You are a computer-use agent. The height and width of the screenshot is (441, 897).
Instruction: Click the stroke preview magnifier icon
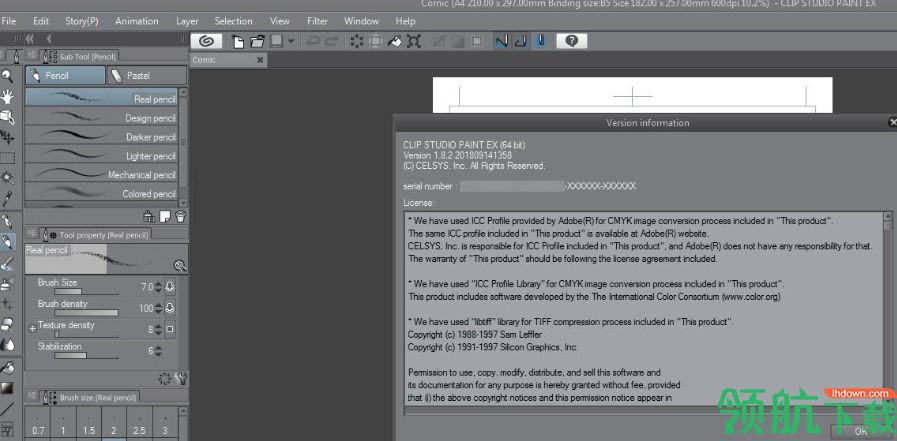180,265
